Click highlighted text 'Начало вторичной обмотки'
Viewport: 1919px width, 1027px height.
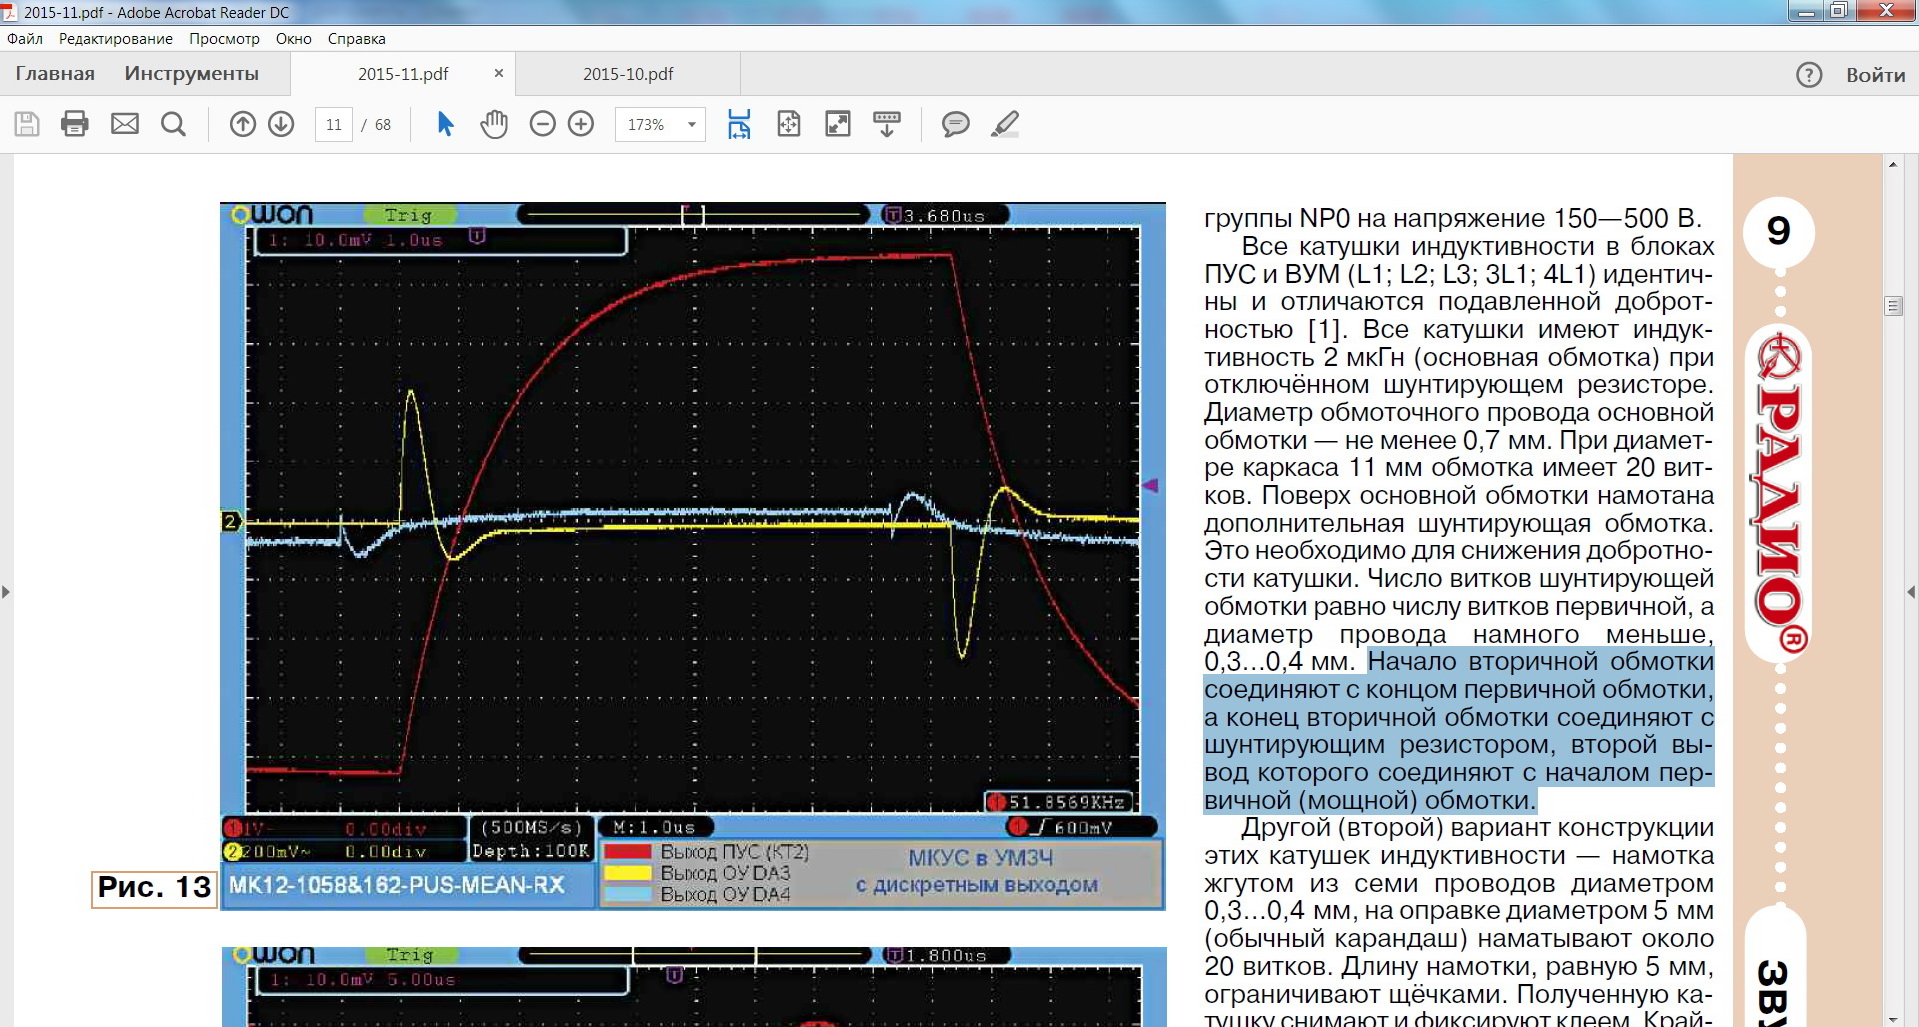pyautogui.click(x=1541, y=661)
